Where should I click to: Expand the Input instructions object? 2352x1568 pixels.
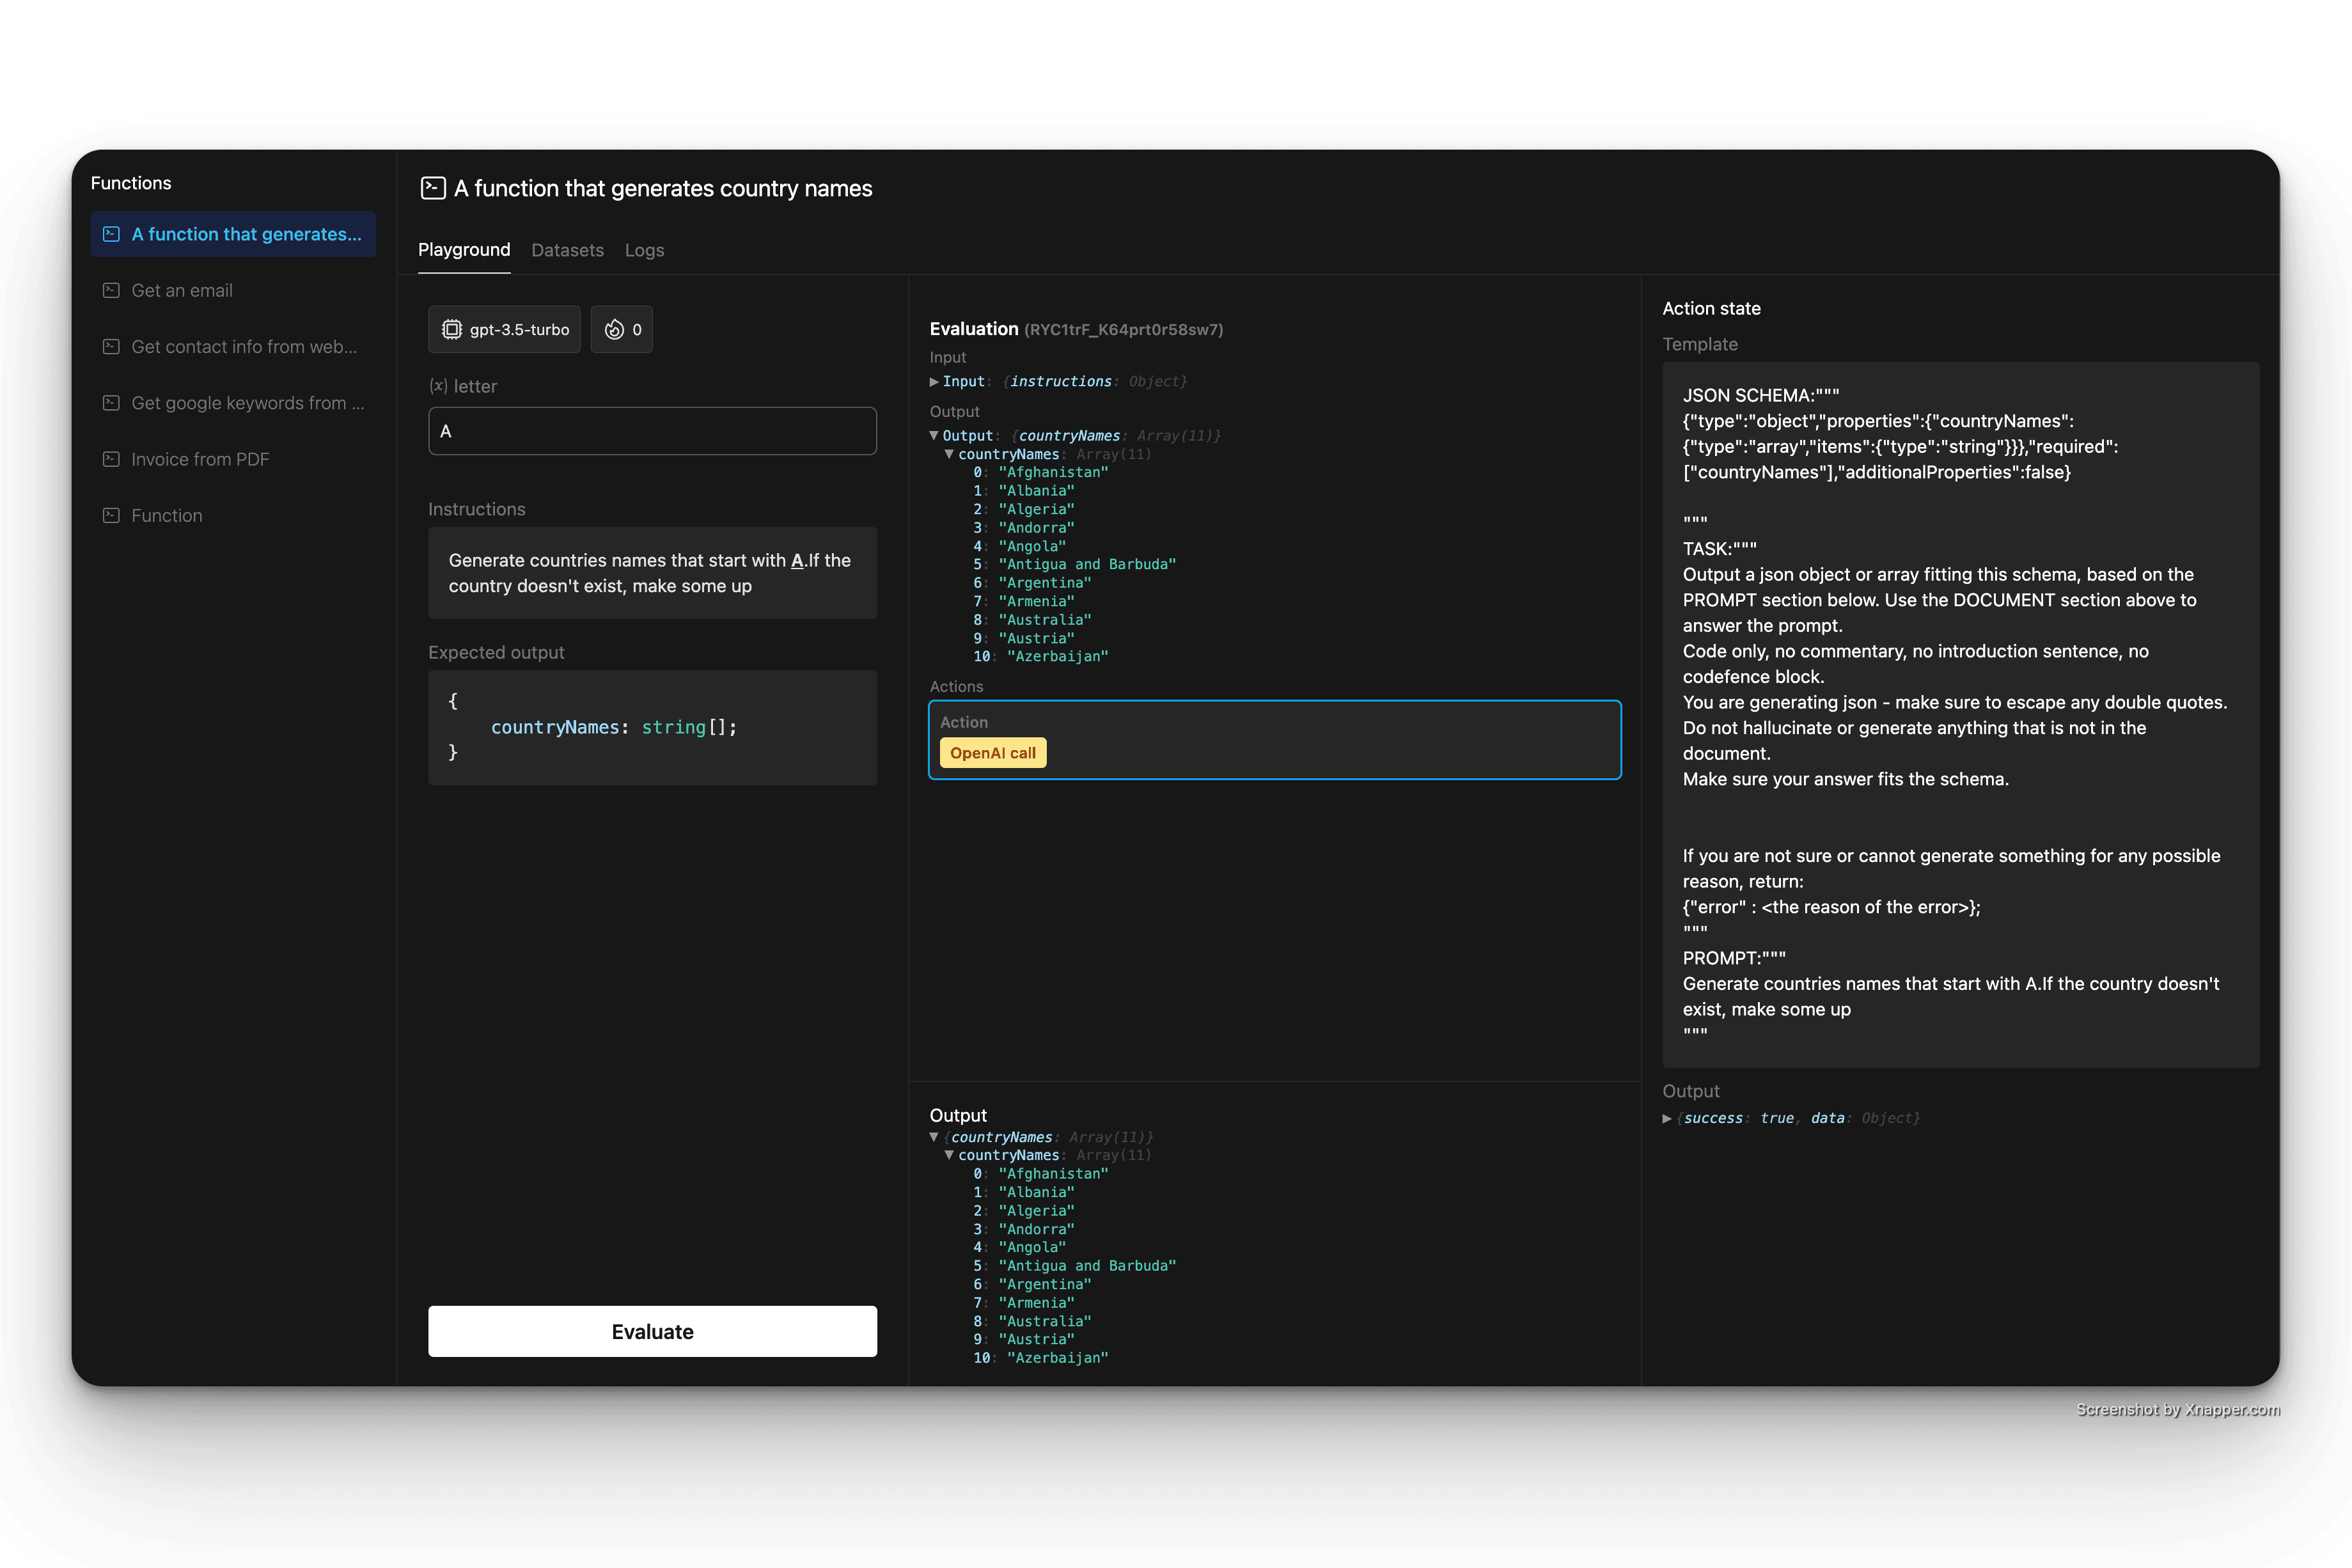(934, 381)
